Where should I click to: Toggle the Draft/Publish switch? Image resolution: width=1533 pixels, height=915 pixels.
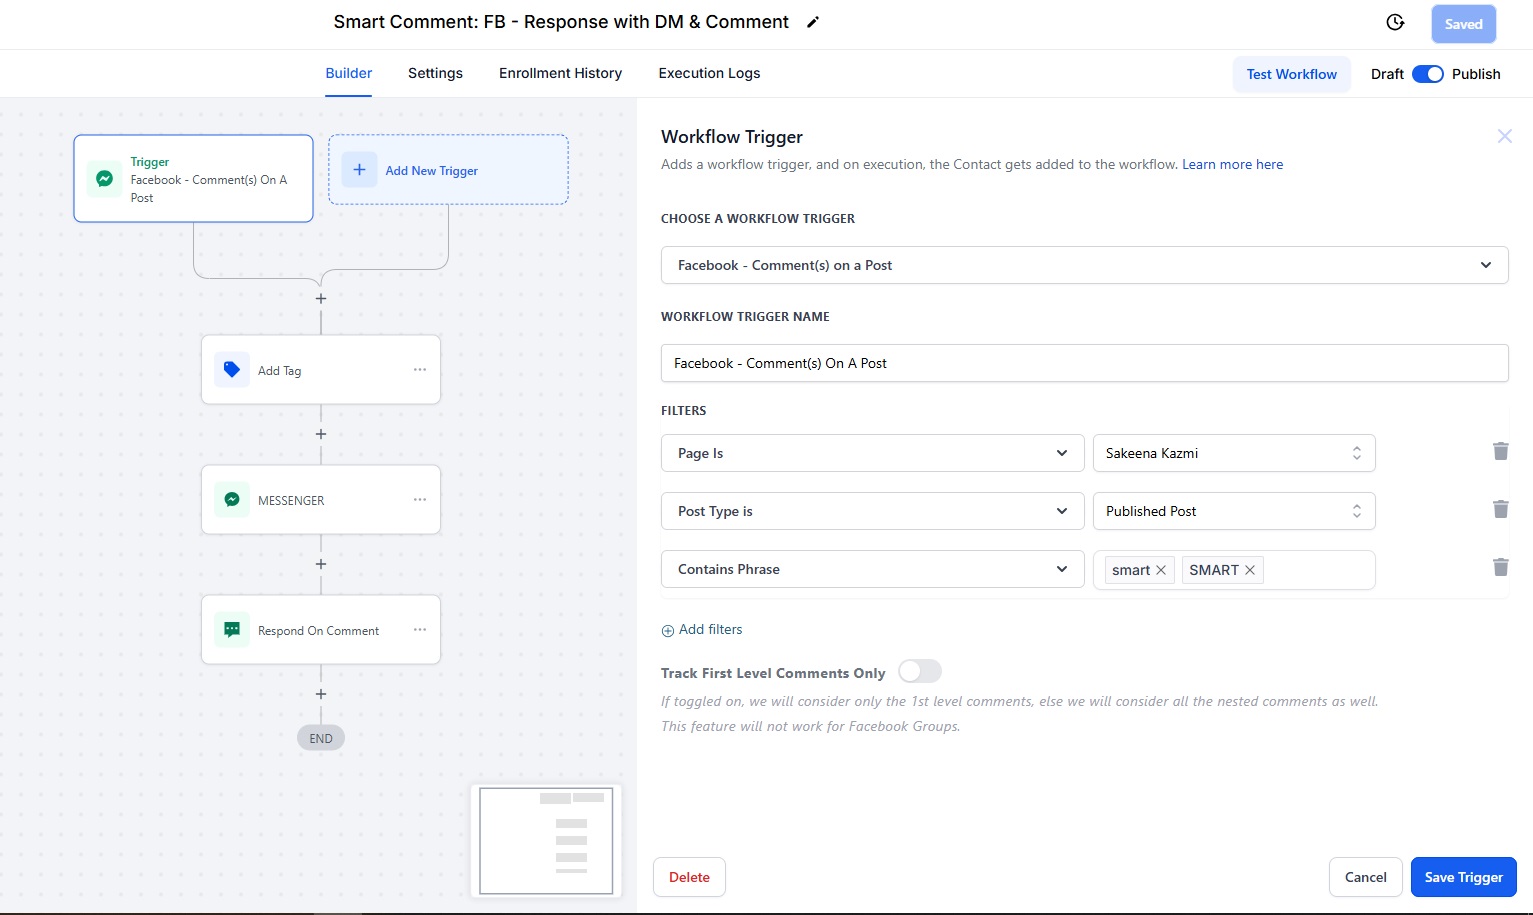click(x=1427, y=74)
